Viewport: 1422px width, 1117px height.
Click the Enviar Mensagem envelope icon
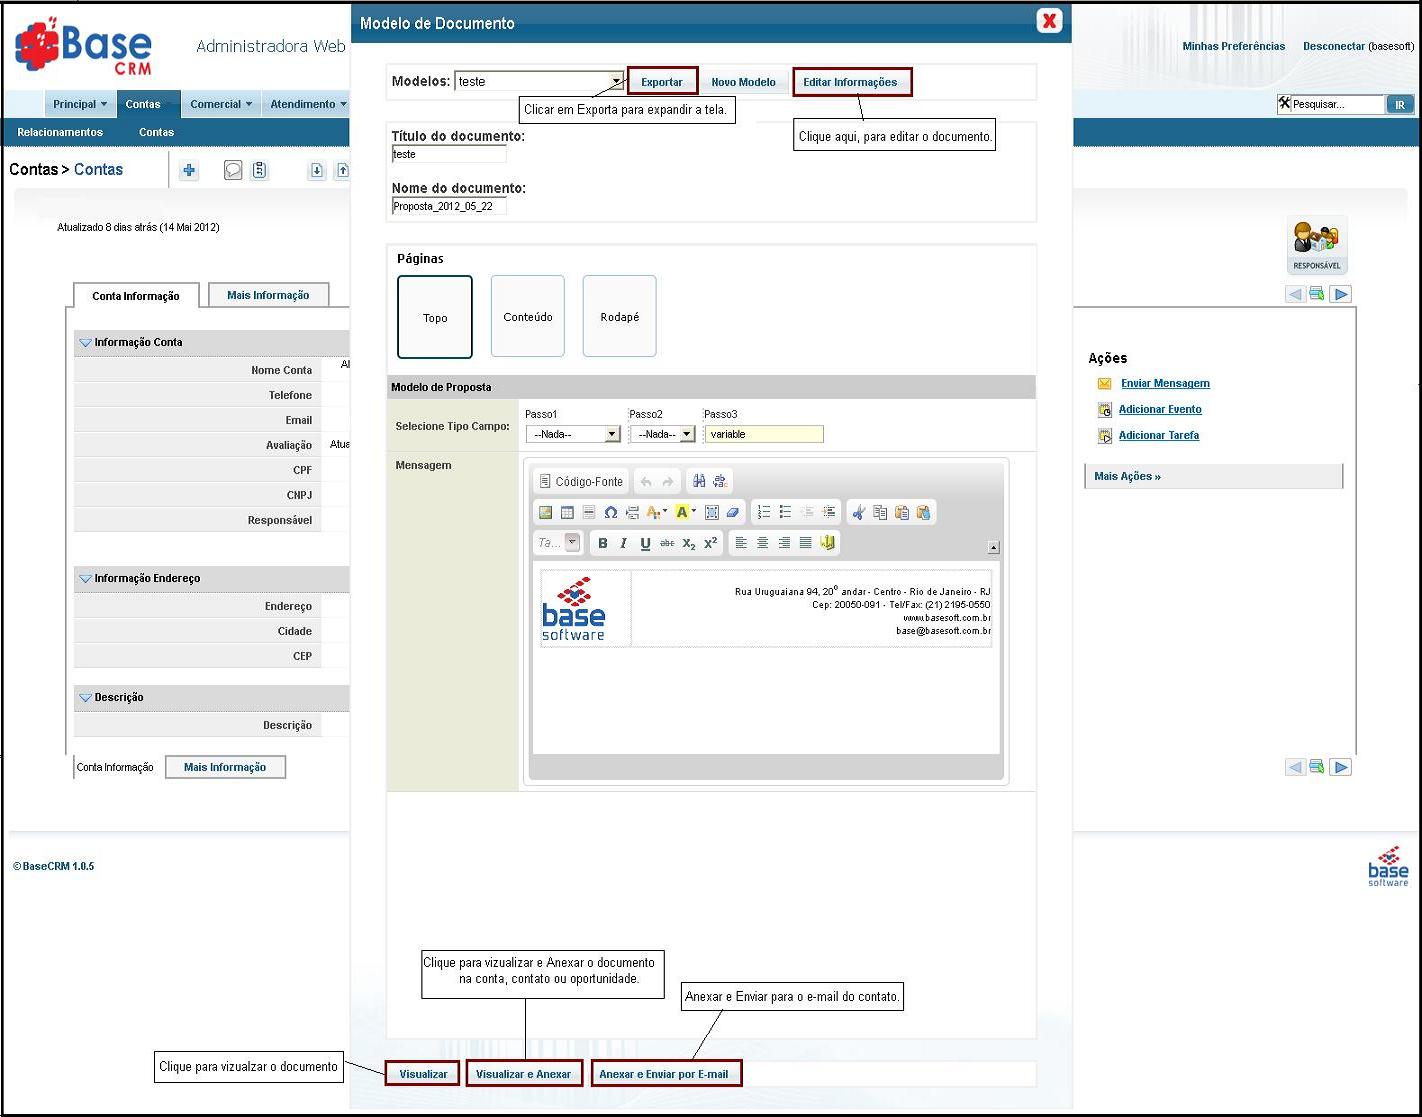coord(1104,383)
